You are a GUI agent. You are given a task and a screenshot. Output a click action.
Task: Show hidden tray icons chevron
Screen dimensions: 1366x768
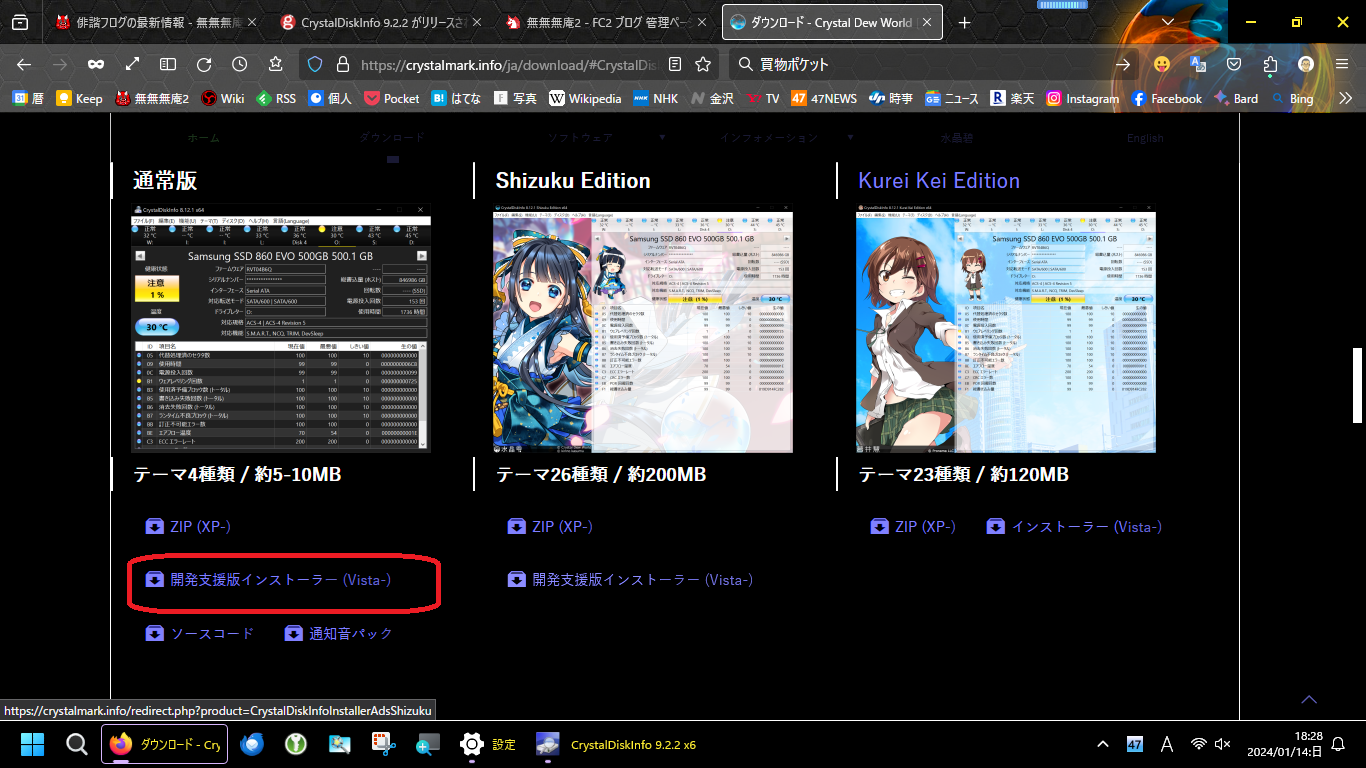tap(1103, 744)
